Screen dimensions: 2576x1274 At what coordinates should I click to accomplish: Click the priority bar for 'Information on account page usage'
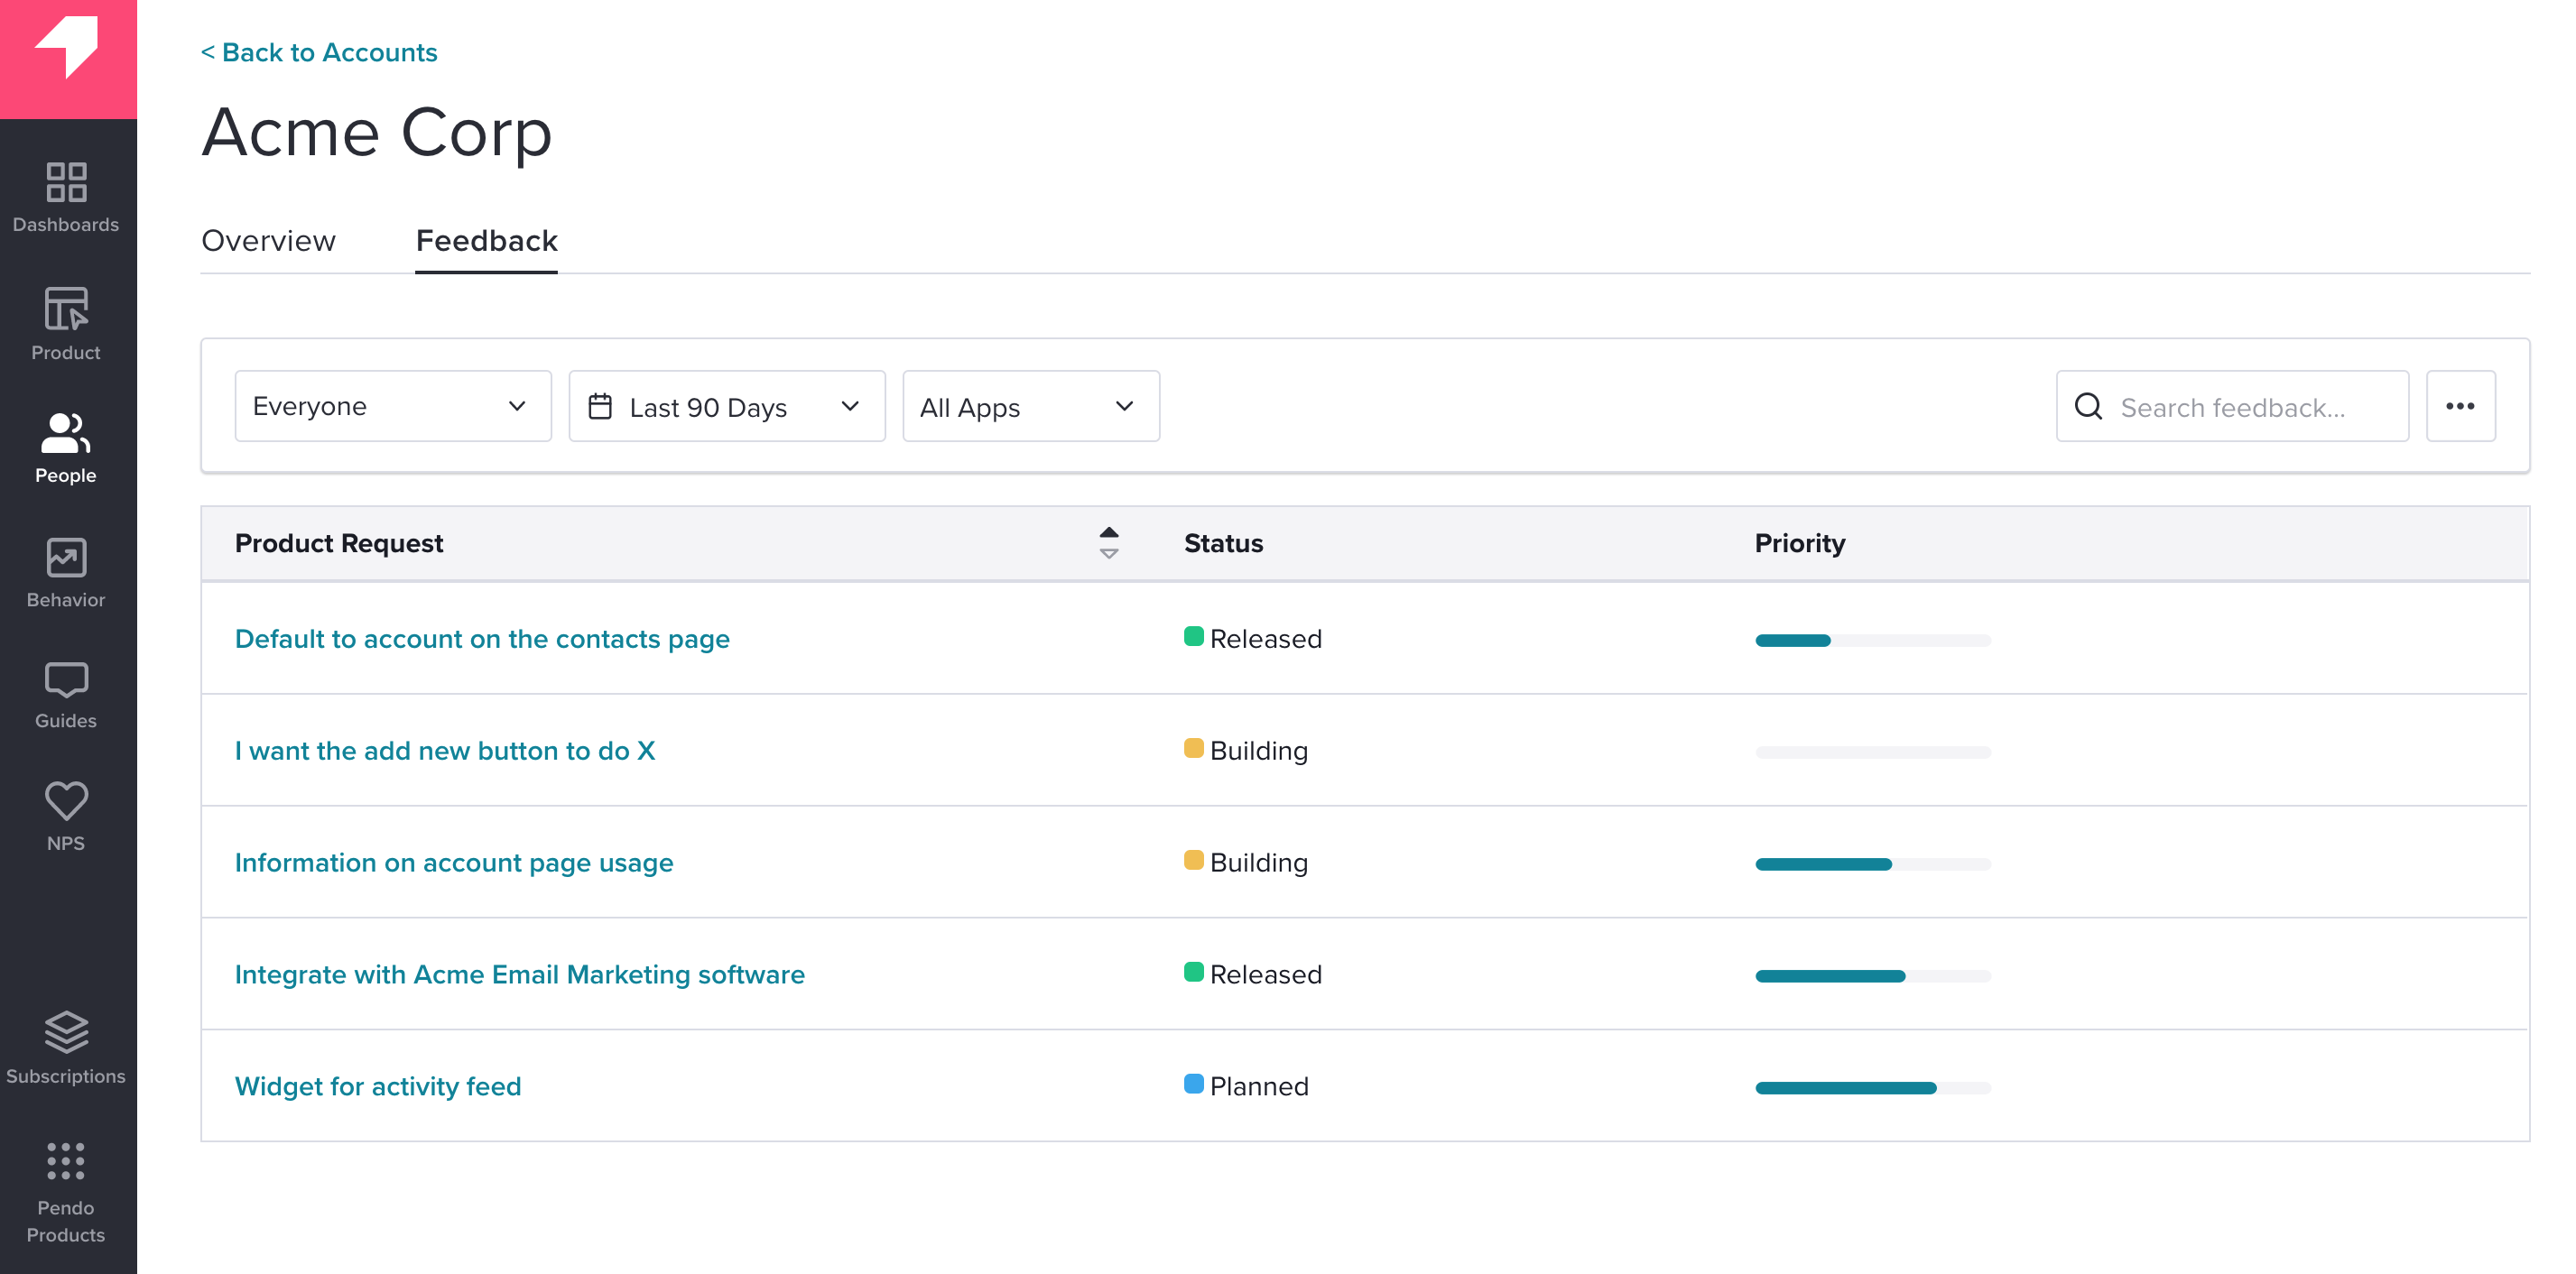pos(1873,865)
